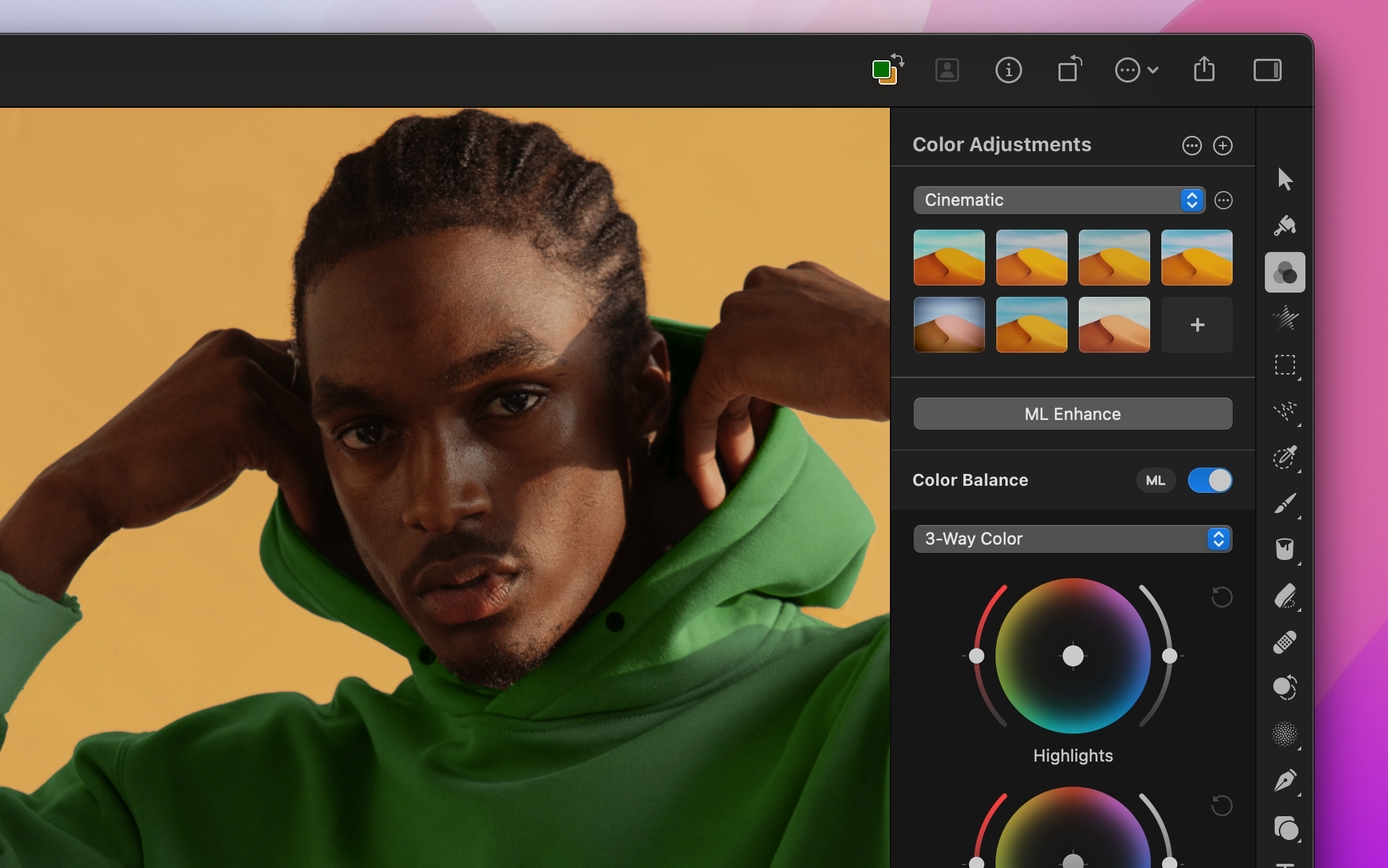This screenshot has width=1388, height=868.
Task: Click the Highlights label under the wheel
Action: click(x=1073, y=756)
